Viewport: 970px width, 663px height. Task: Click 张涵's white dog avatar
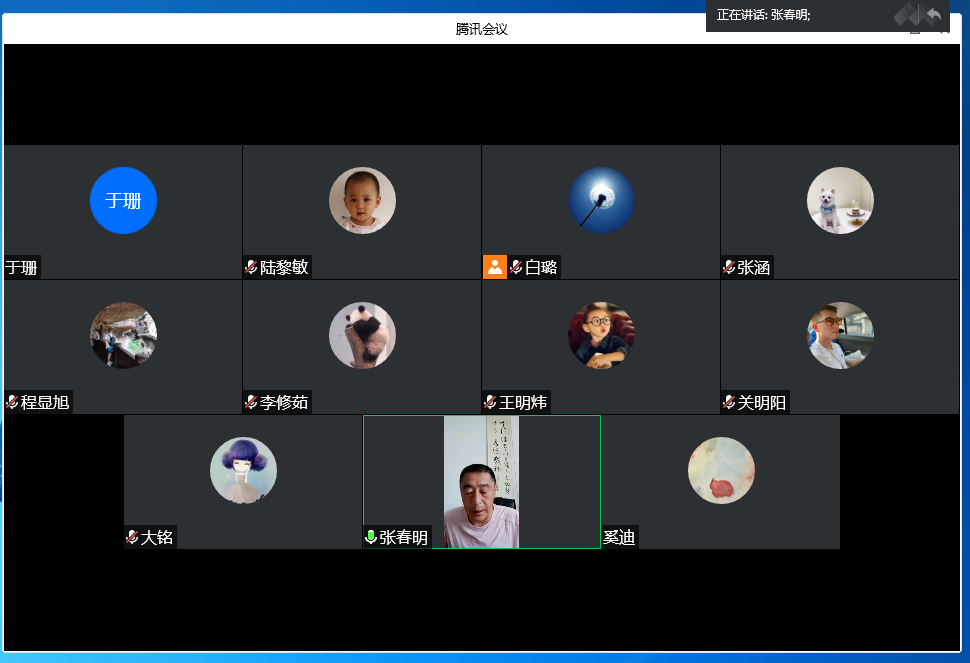[x=840, y=200]
